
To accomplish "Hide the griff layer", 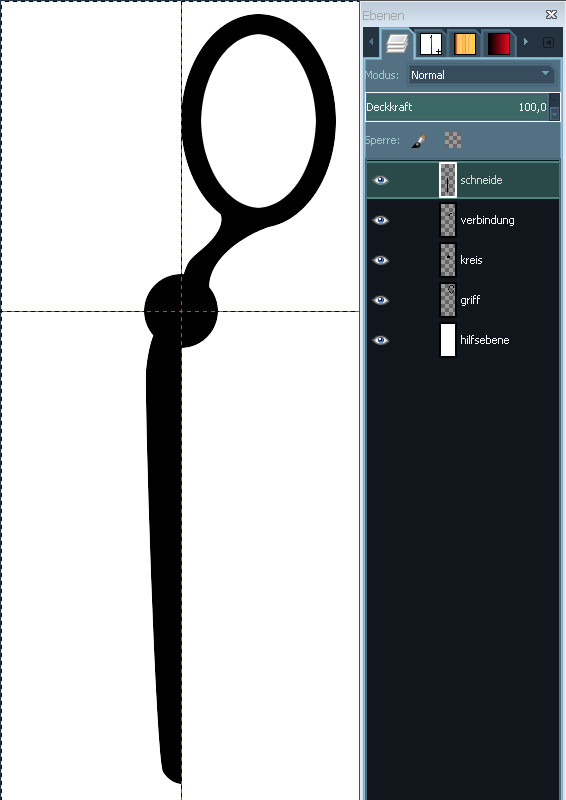I will pos(380,300).
